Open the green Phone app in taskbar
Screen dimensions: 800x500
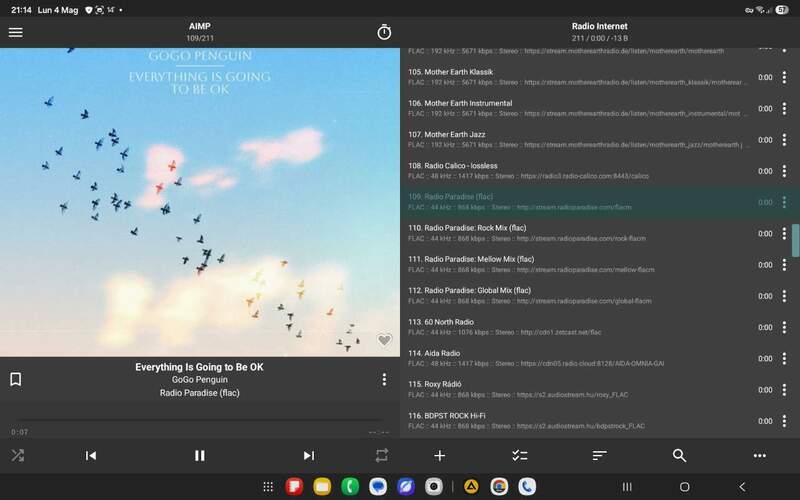(350, 486)
